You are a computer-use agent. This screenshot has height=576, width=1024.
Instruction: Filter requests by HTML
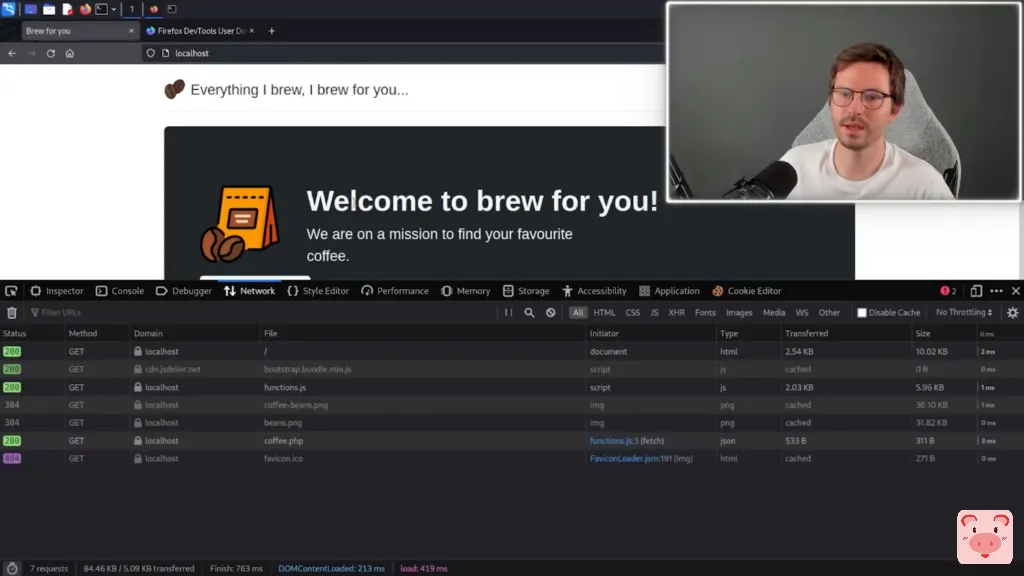[x=604, y=313]
